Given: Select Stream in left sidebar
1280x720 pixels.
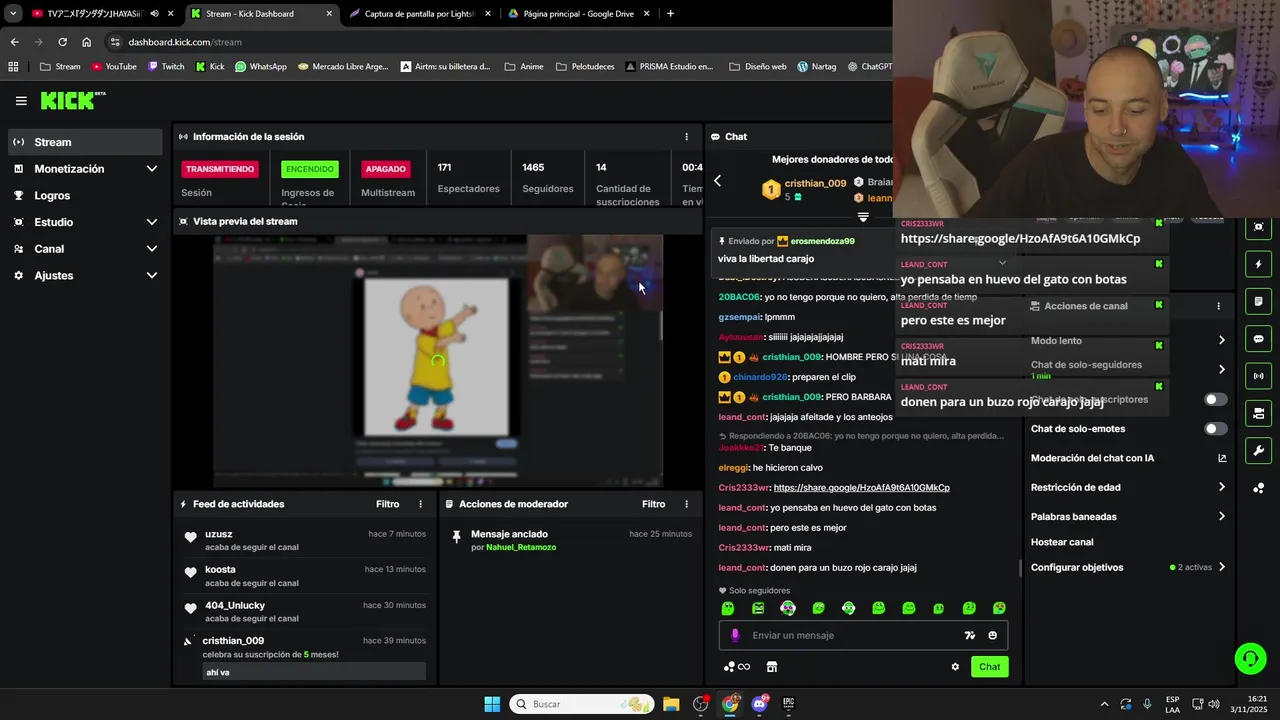Looking at the screenshot, I should [x=84, y=142].
